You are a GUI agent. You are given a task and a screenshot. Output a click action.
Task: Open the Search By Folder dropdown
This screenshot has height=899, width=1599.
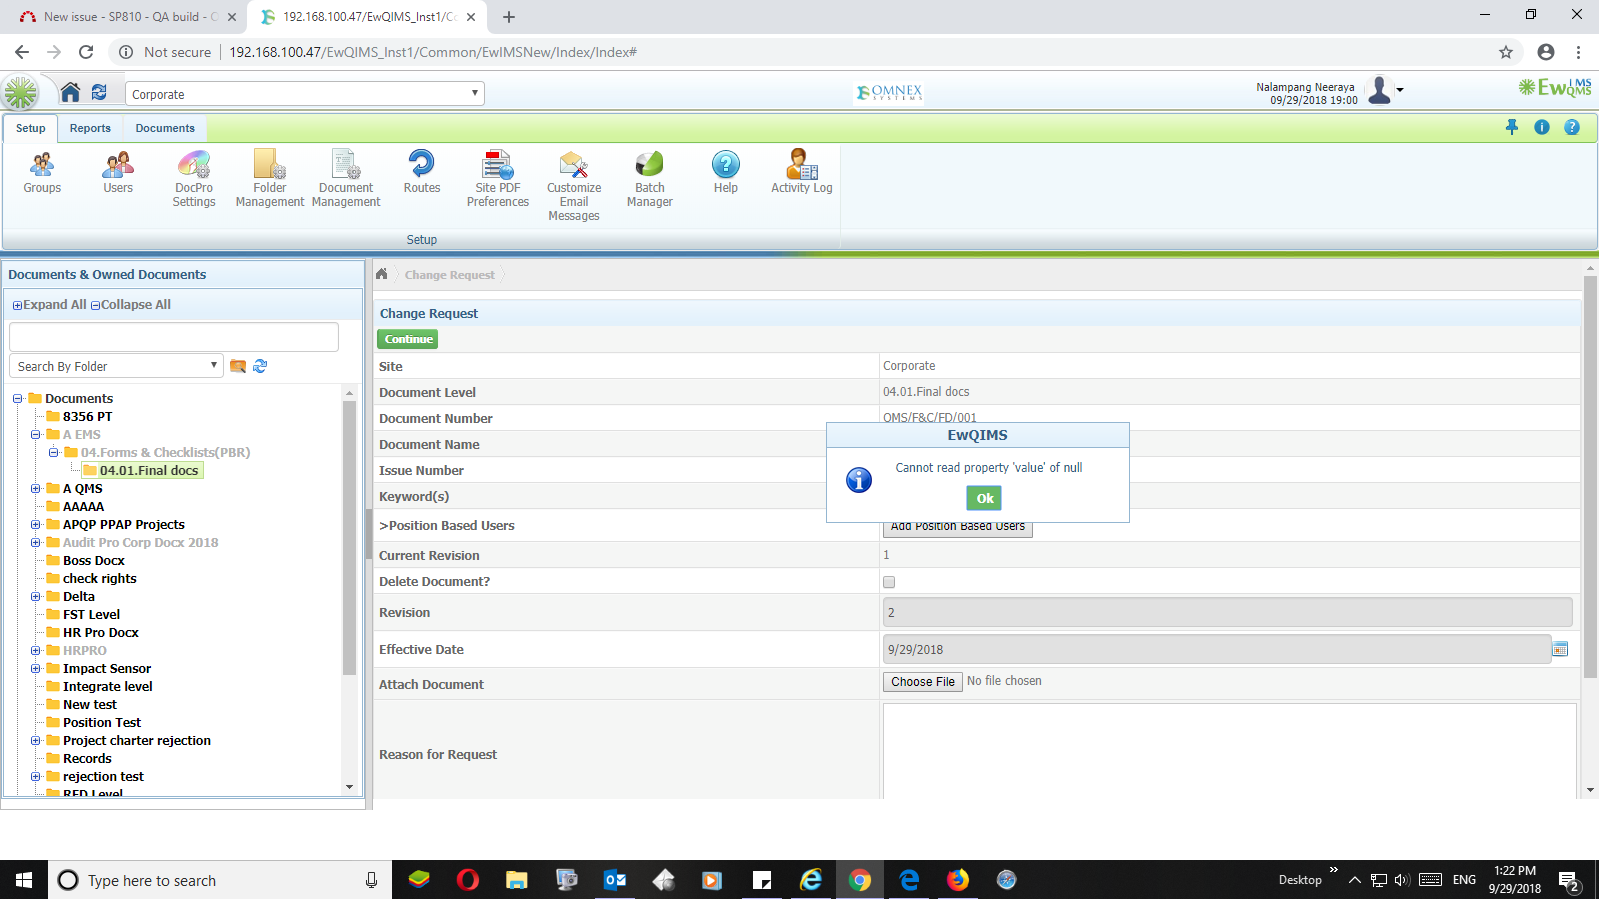(116, 366)
